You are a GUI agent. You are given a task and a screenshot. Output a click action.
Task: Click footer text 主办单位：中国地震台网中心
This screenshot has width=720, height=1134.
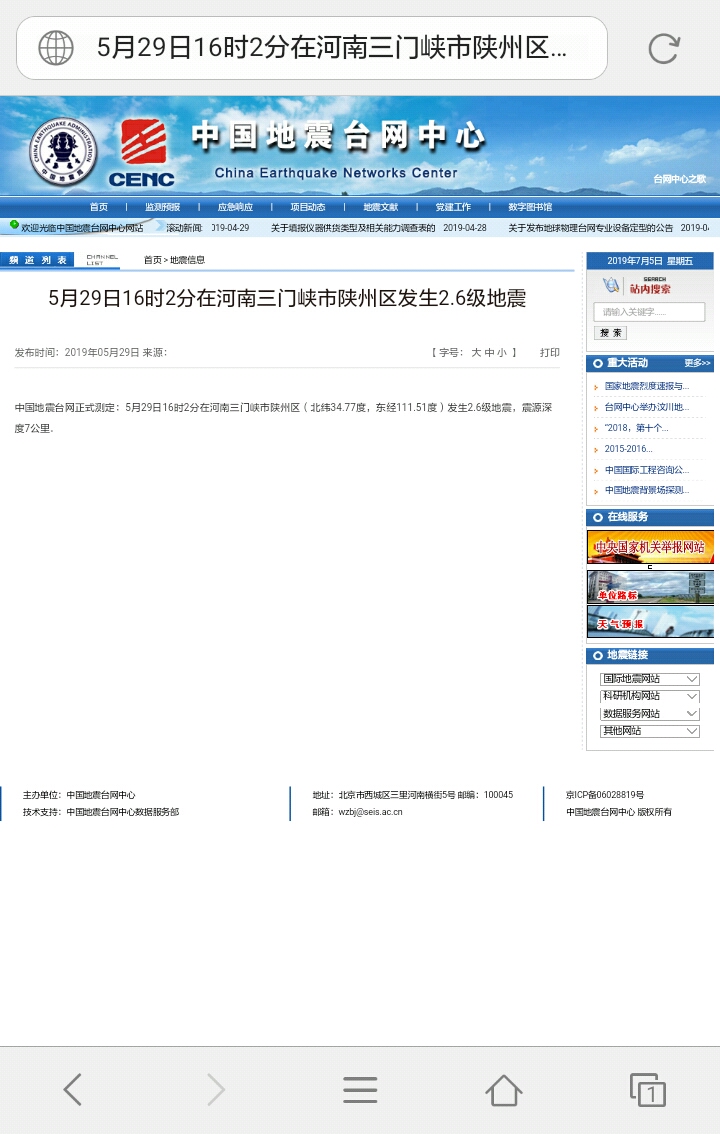(x=79, y=795)
